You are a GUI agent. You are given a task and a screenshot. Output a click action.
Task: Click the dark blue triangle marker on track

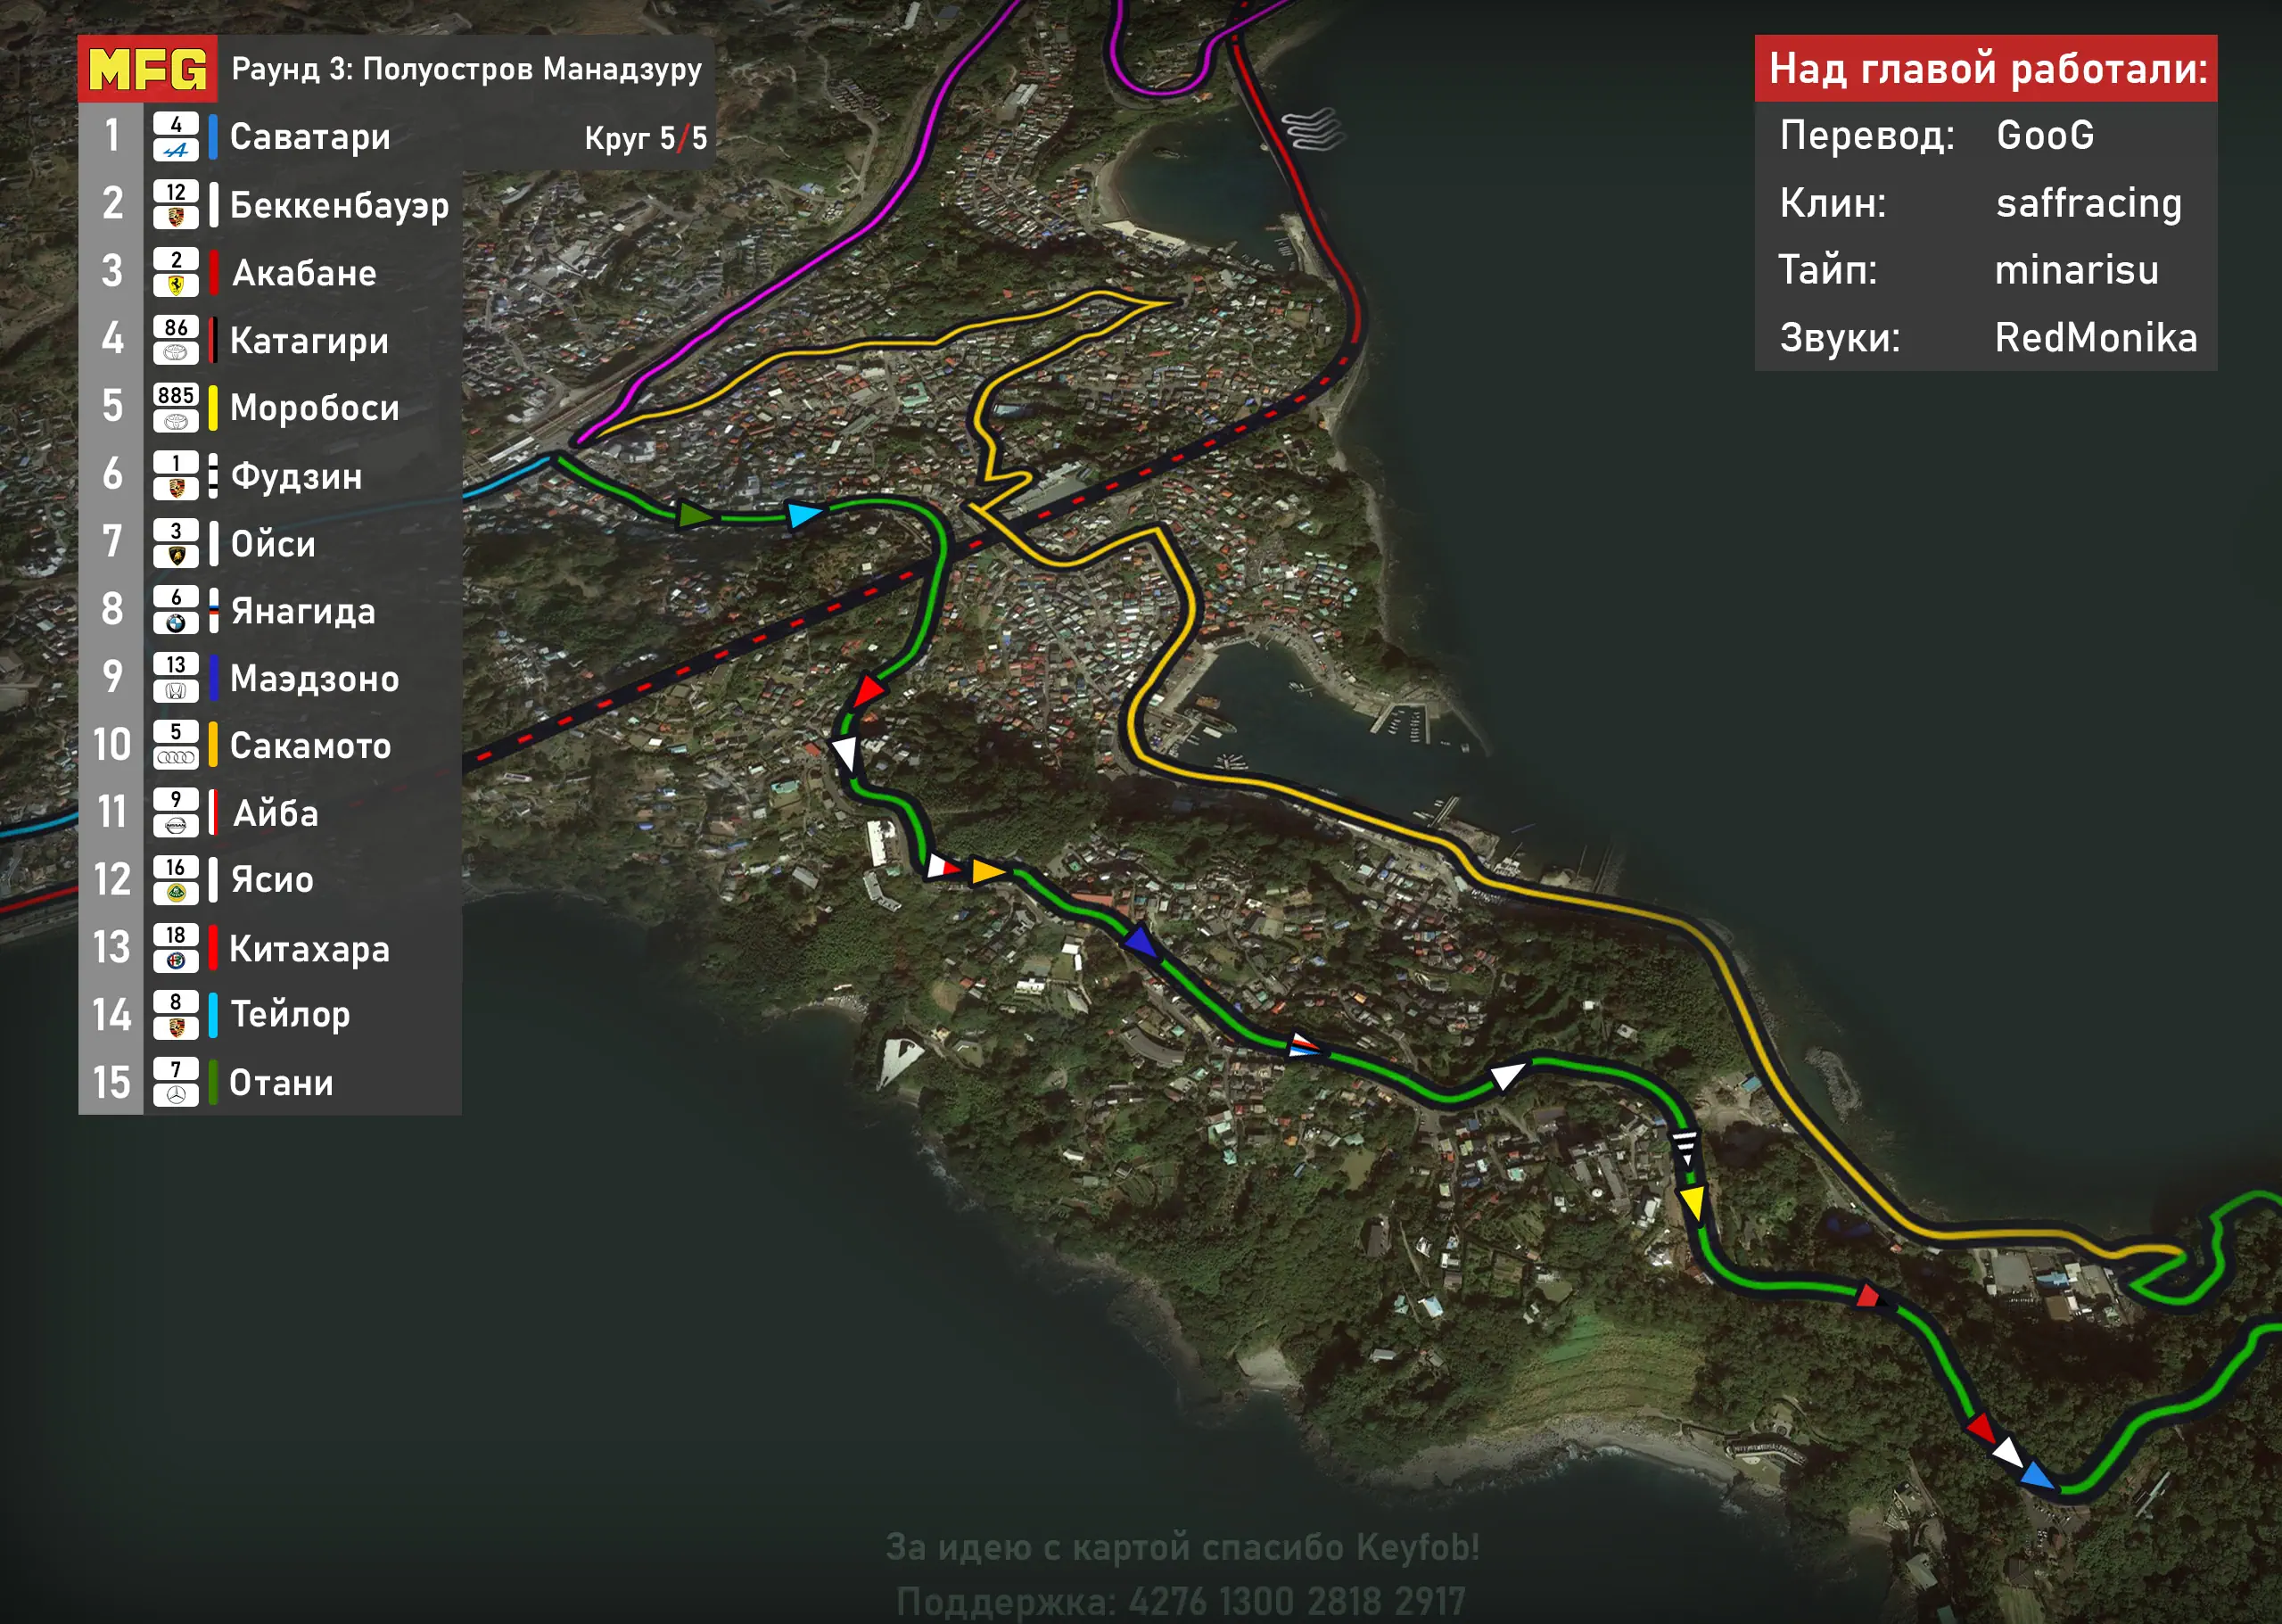tap(1140, 941)
